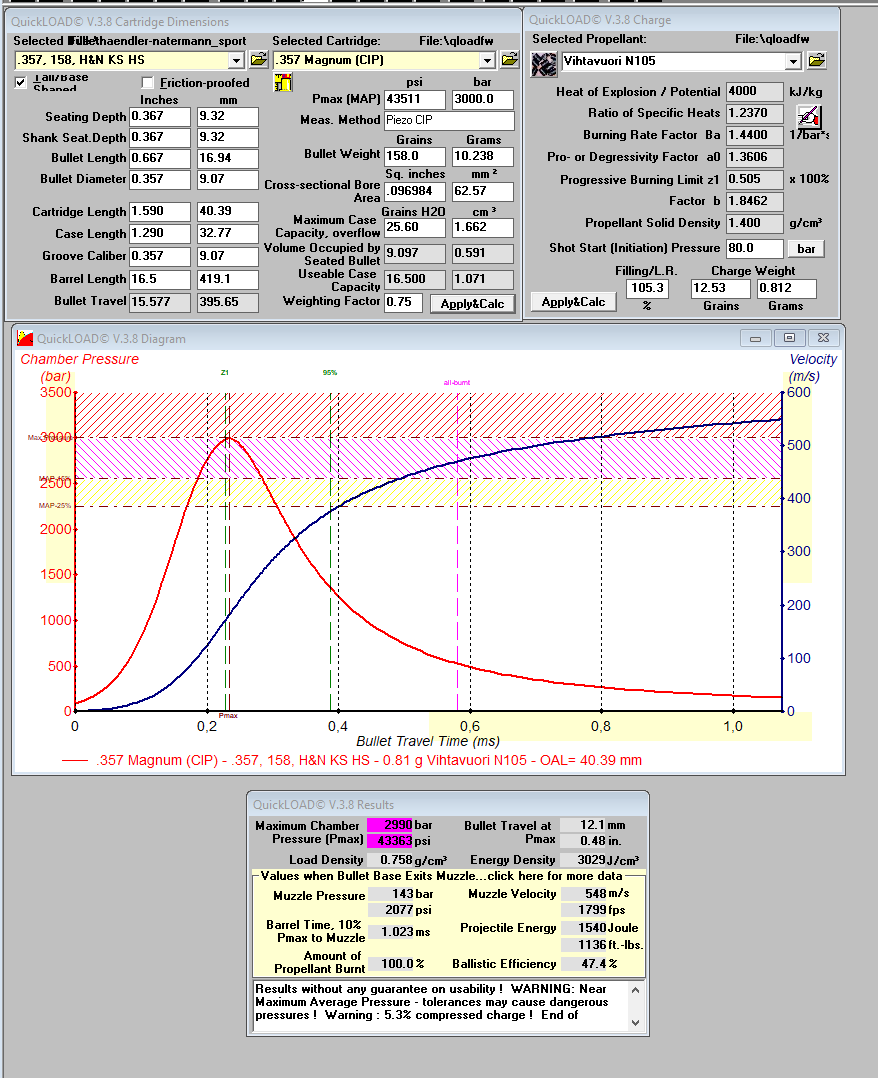Toggle the bar unit button for shot start pressure
The width and height of the screenshot is (878, 1078).
pos(806,249)
